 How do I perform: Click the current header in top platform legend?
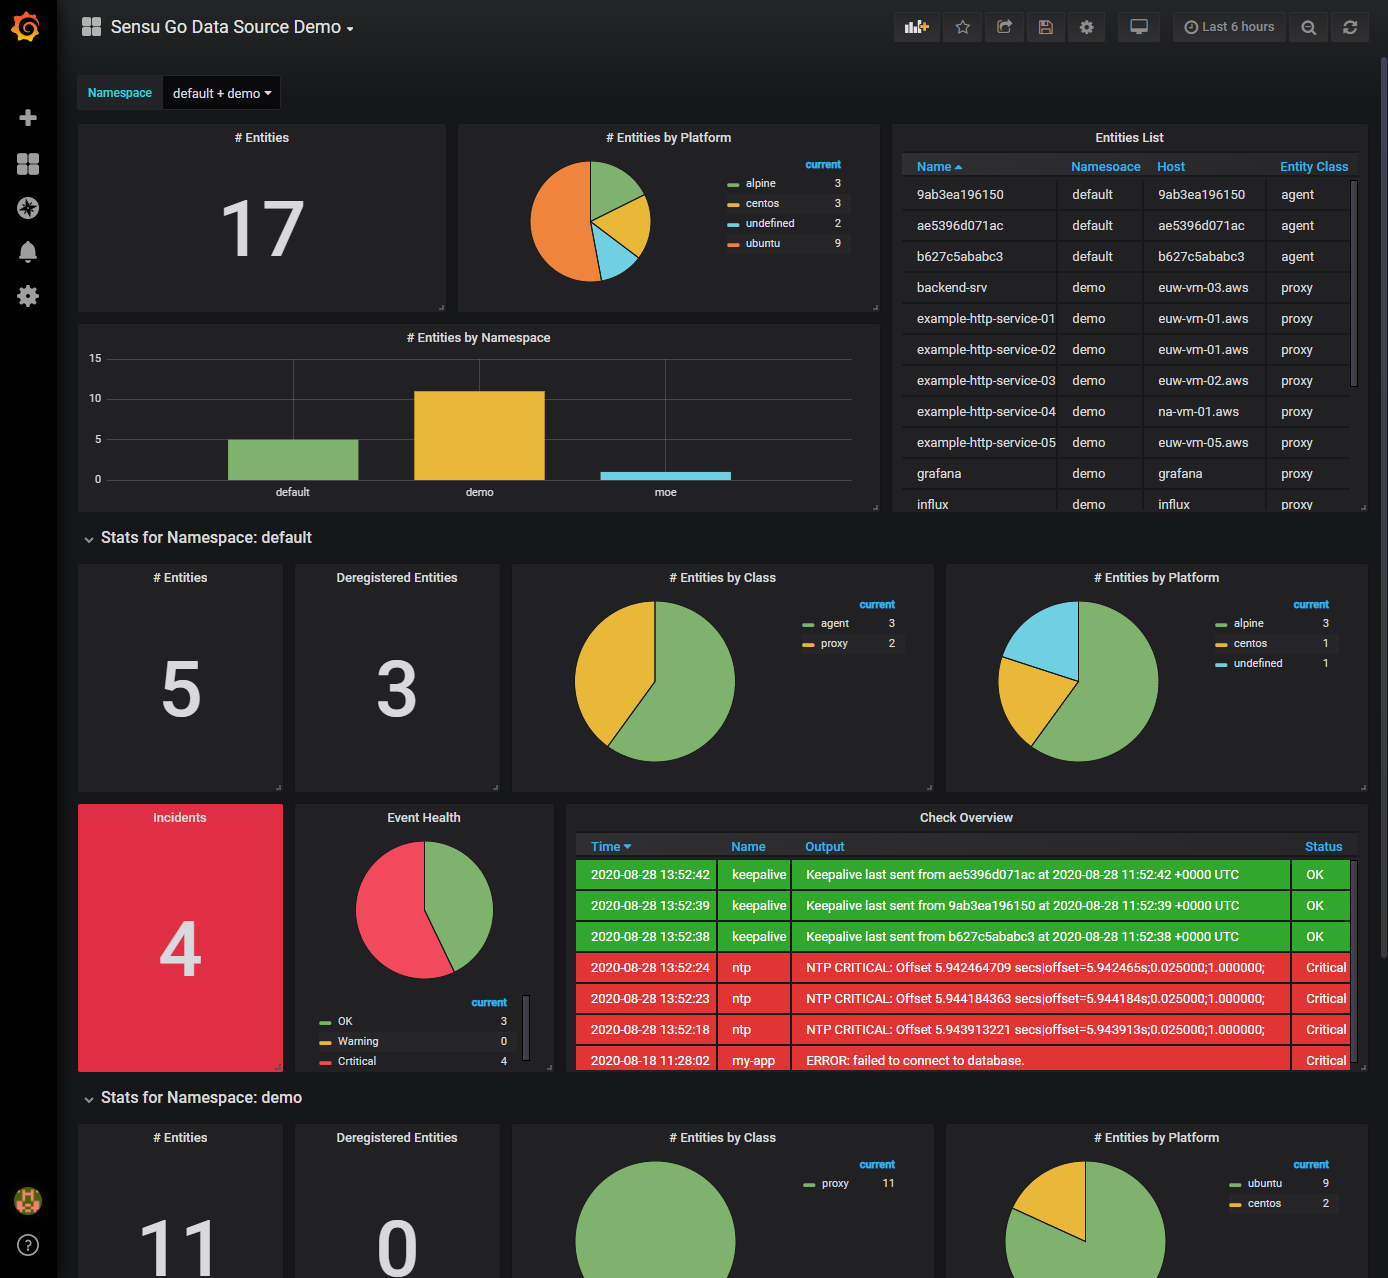pos(823,165)
